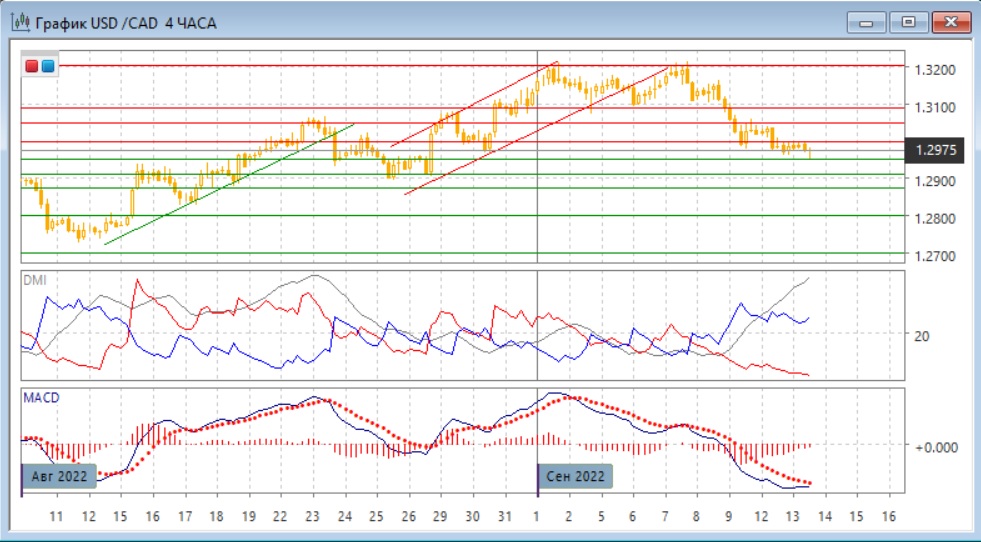
Task: Click the blue square icon on chart
Action: pyautogui.click(x=47, y=66)
